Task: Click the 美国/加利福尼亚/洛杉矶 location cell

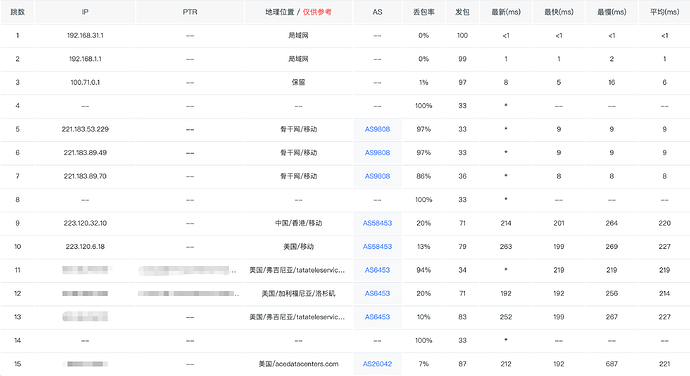Action: [x=298, y=293]
